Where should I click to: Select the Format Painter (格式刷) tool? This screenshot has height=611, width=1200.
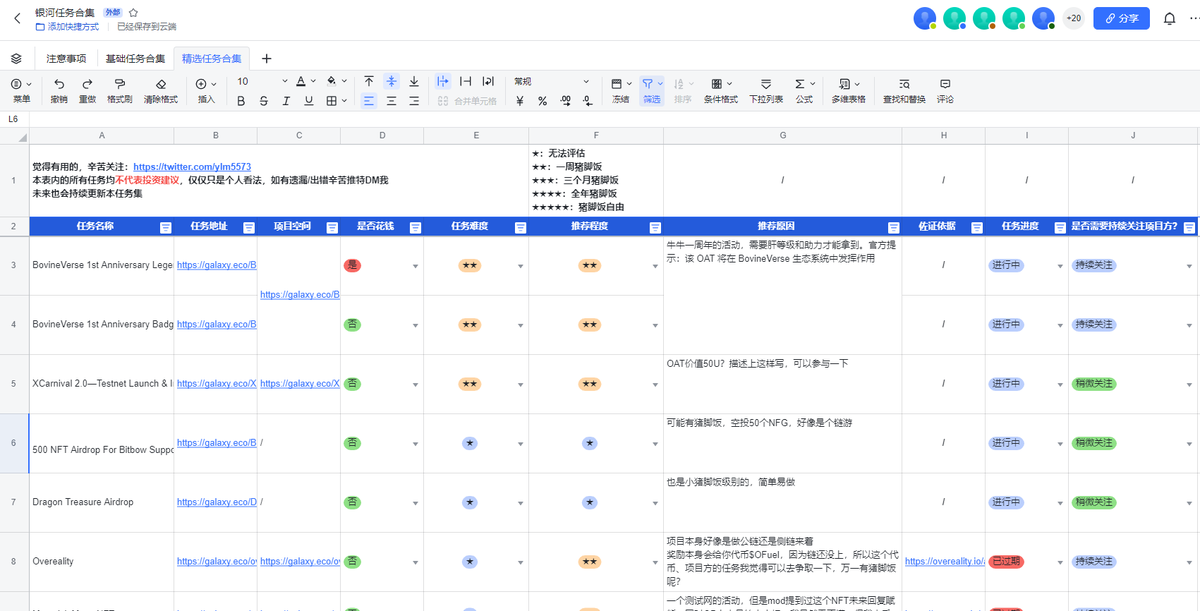pos(120,84)
